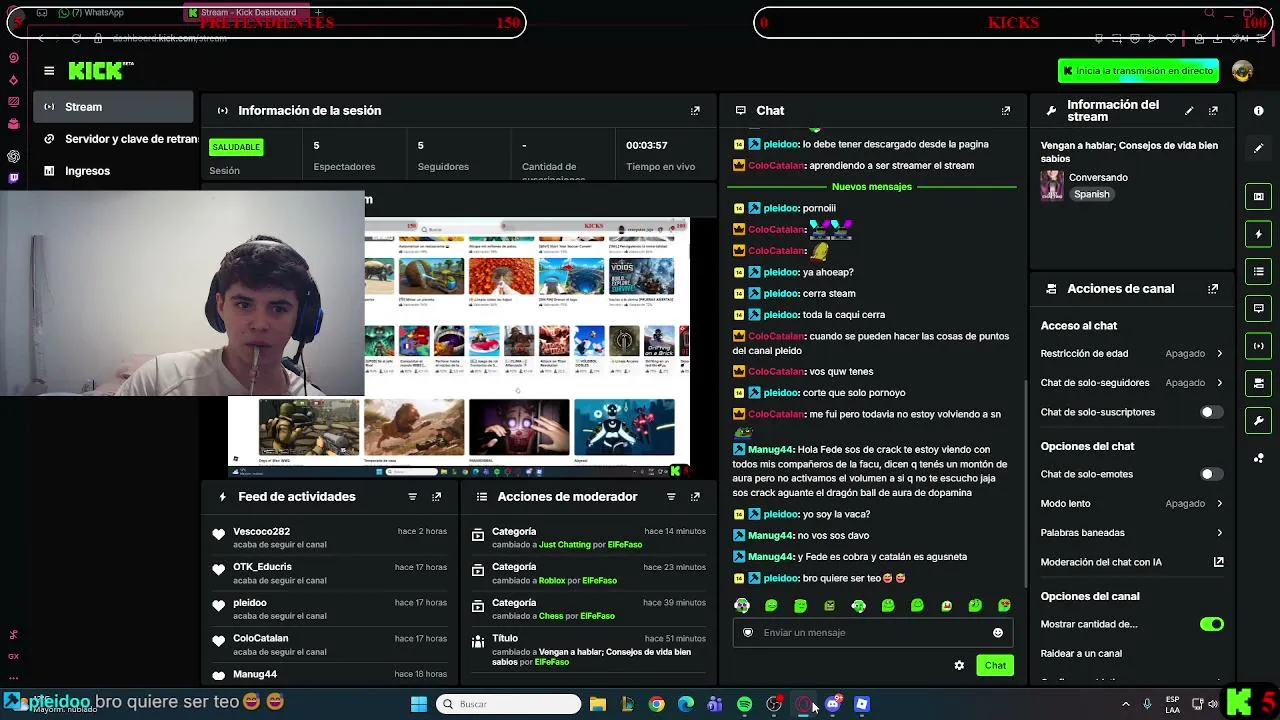Image resolution: width=1280 pixels, height=720 pixels.
Task: Toggle the list moderator actions icon in right toolbar
Action: [1259, 271]
